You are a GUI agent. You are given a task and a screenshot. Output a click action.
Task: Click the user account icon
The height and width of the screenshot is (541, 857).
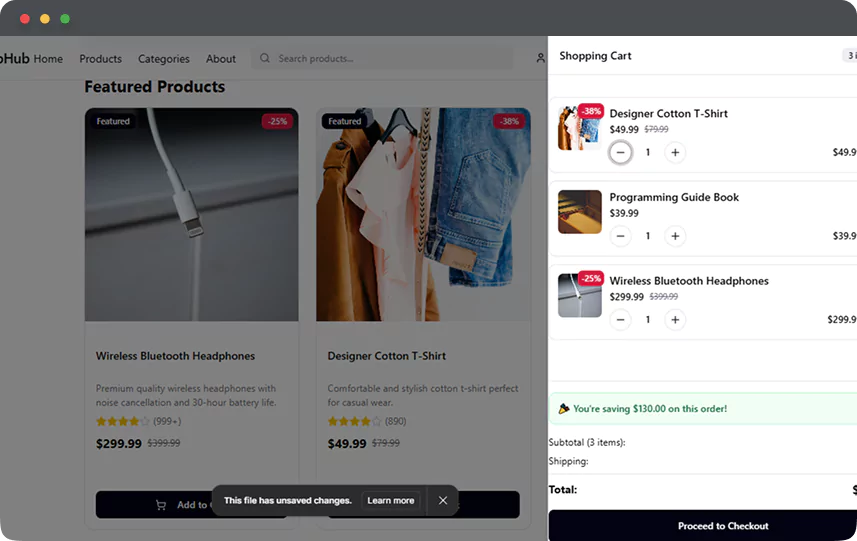(x=540, y=59)
